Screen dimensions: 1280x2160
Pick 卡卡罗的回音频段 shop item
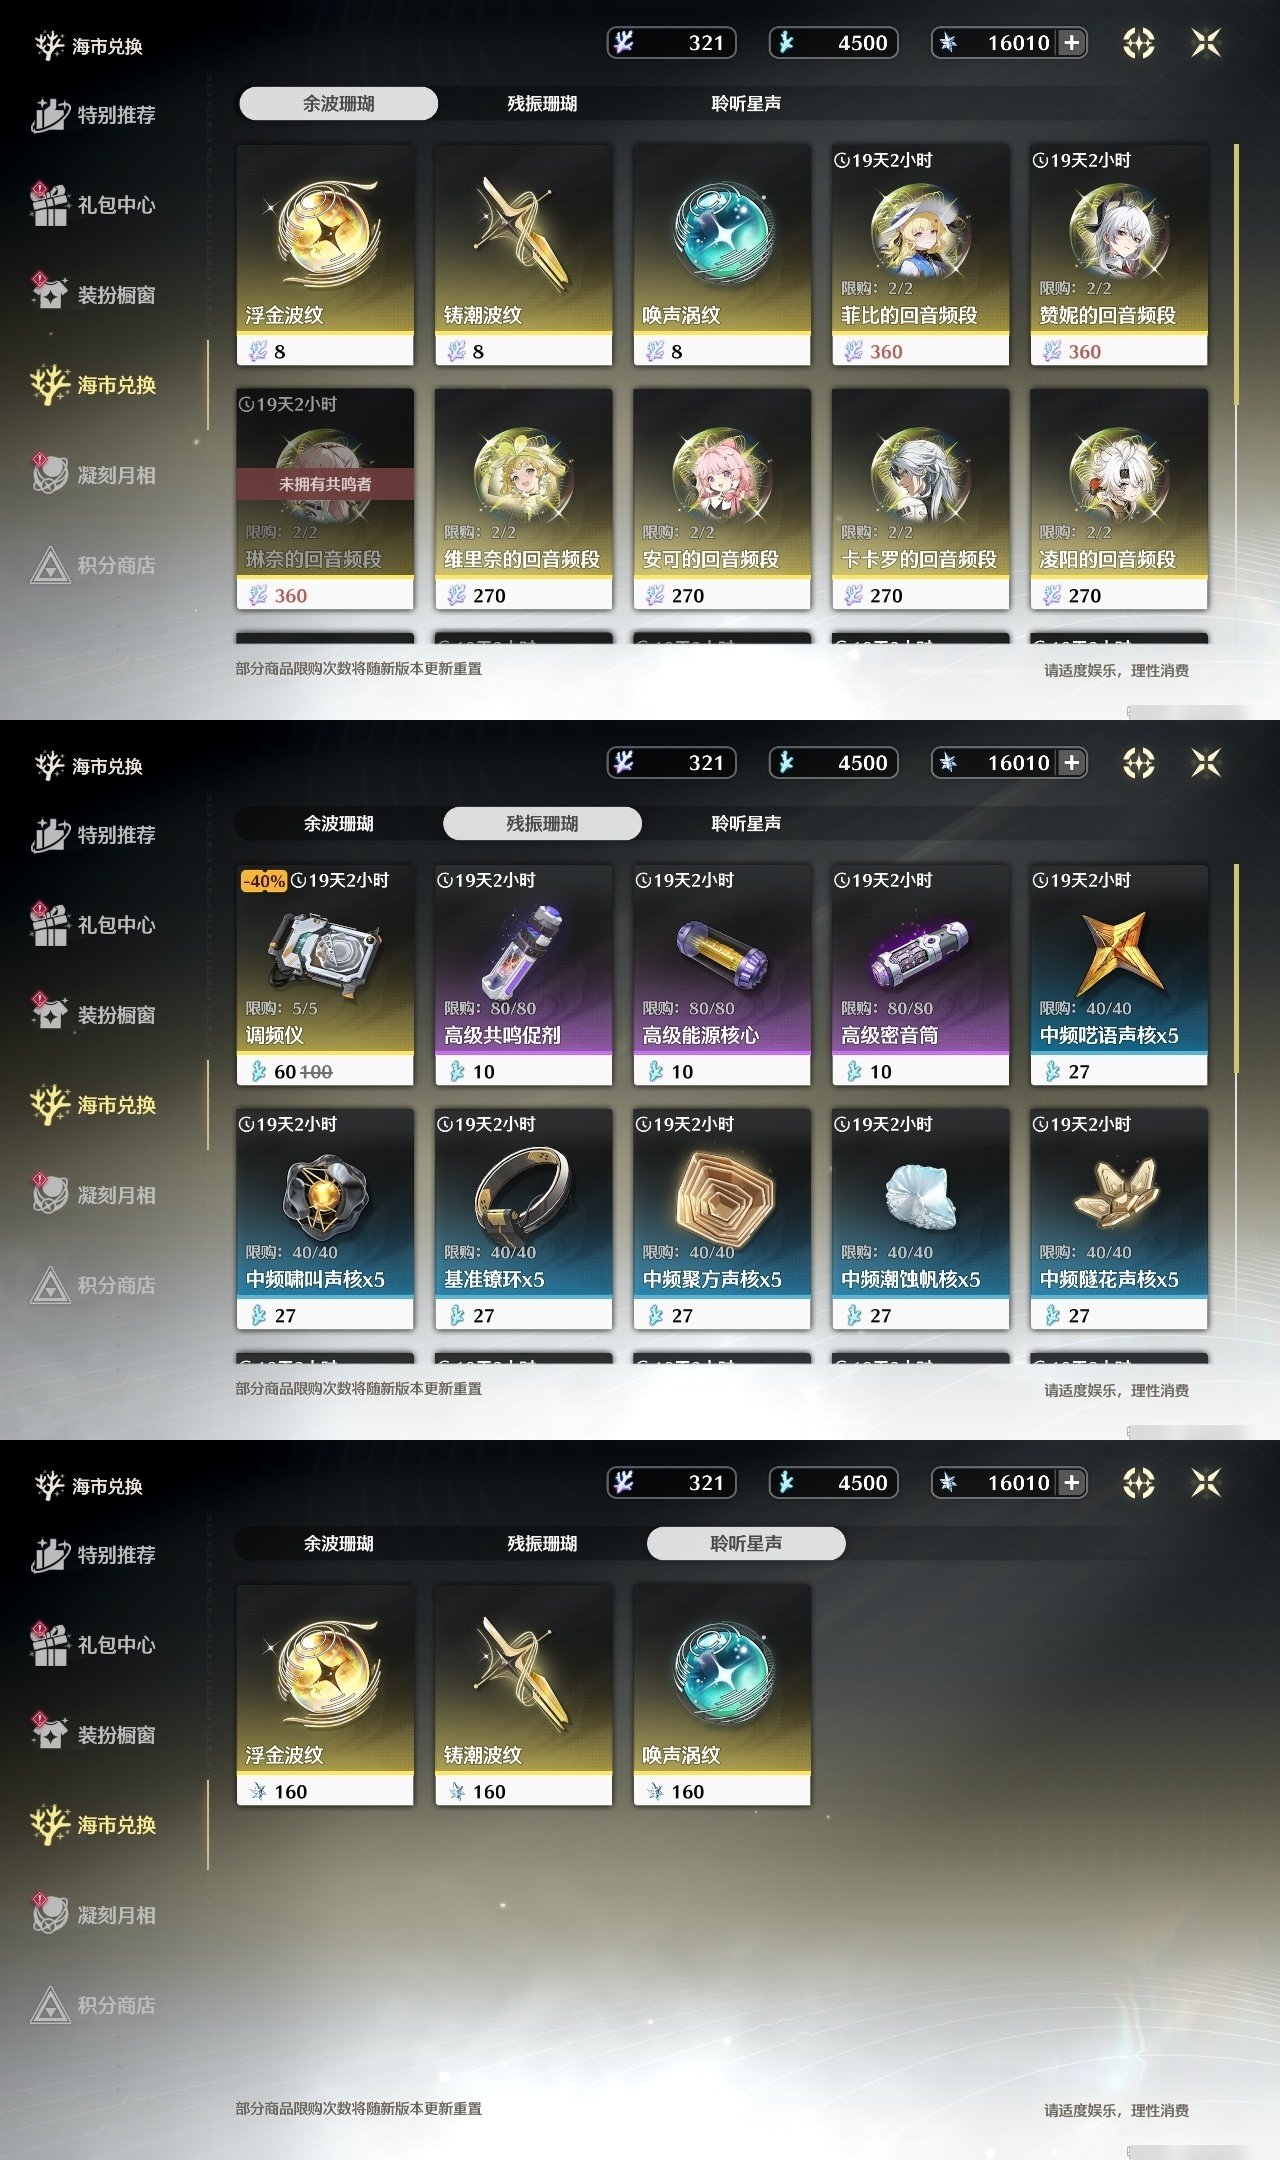[x=920, y=499]
